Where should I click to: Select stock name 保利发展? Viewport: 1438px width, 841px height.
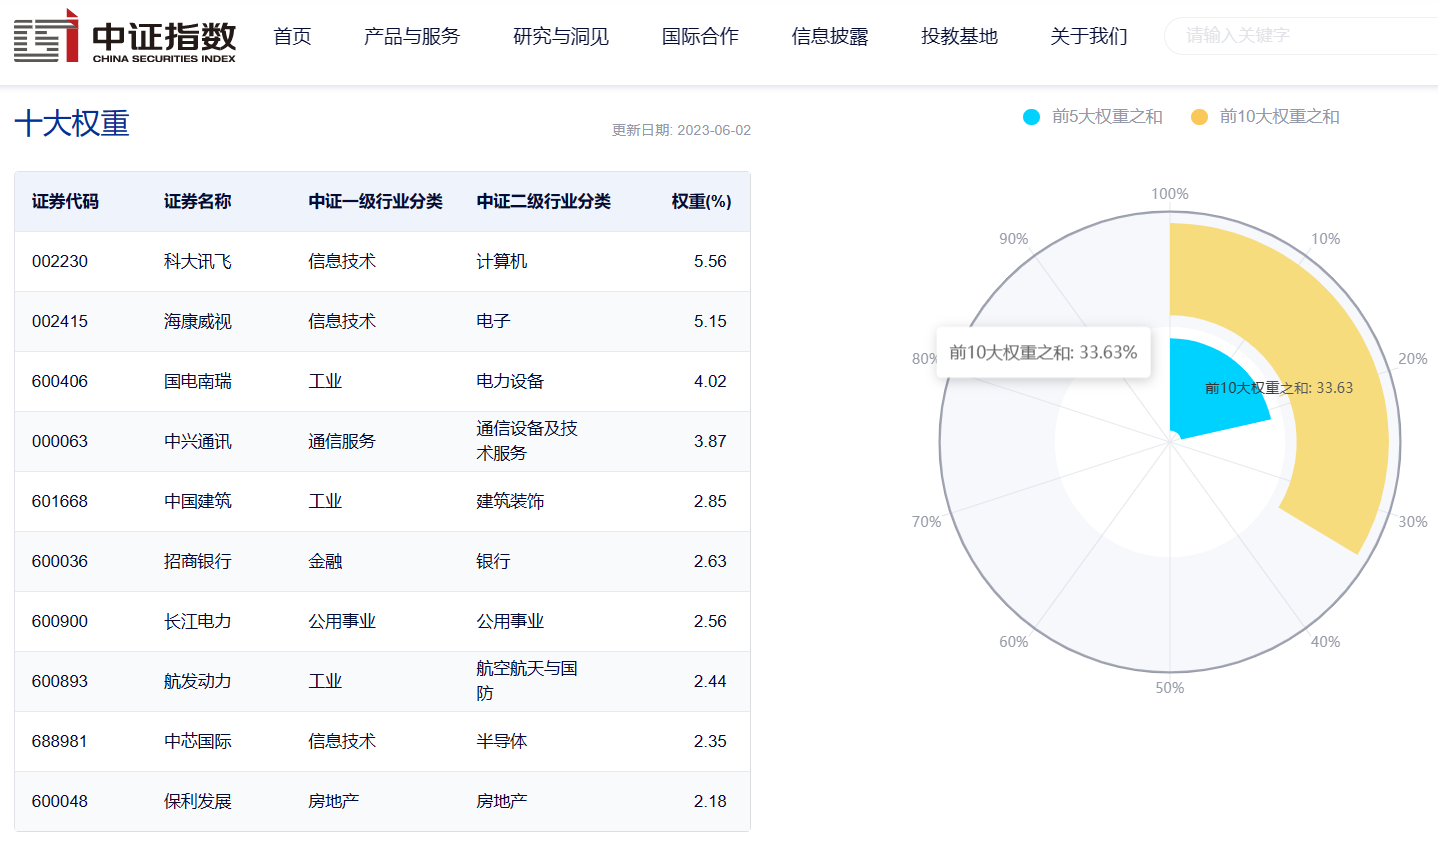coord(198,802)
